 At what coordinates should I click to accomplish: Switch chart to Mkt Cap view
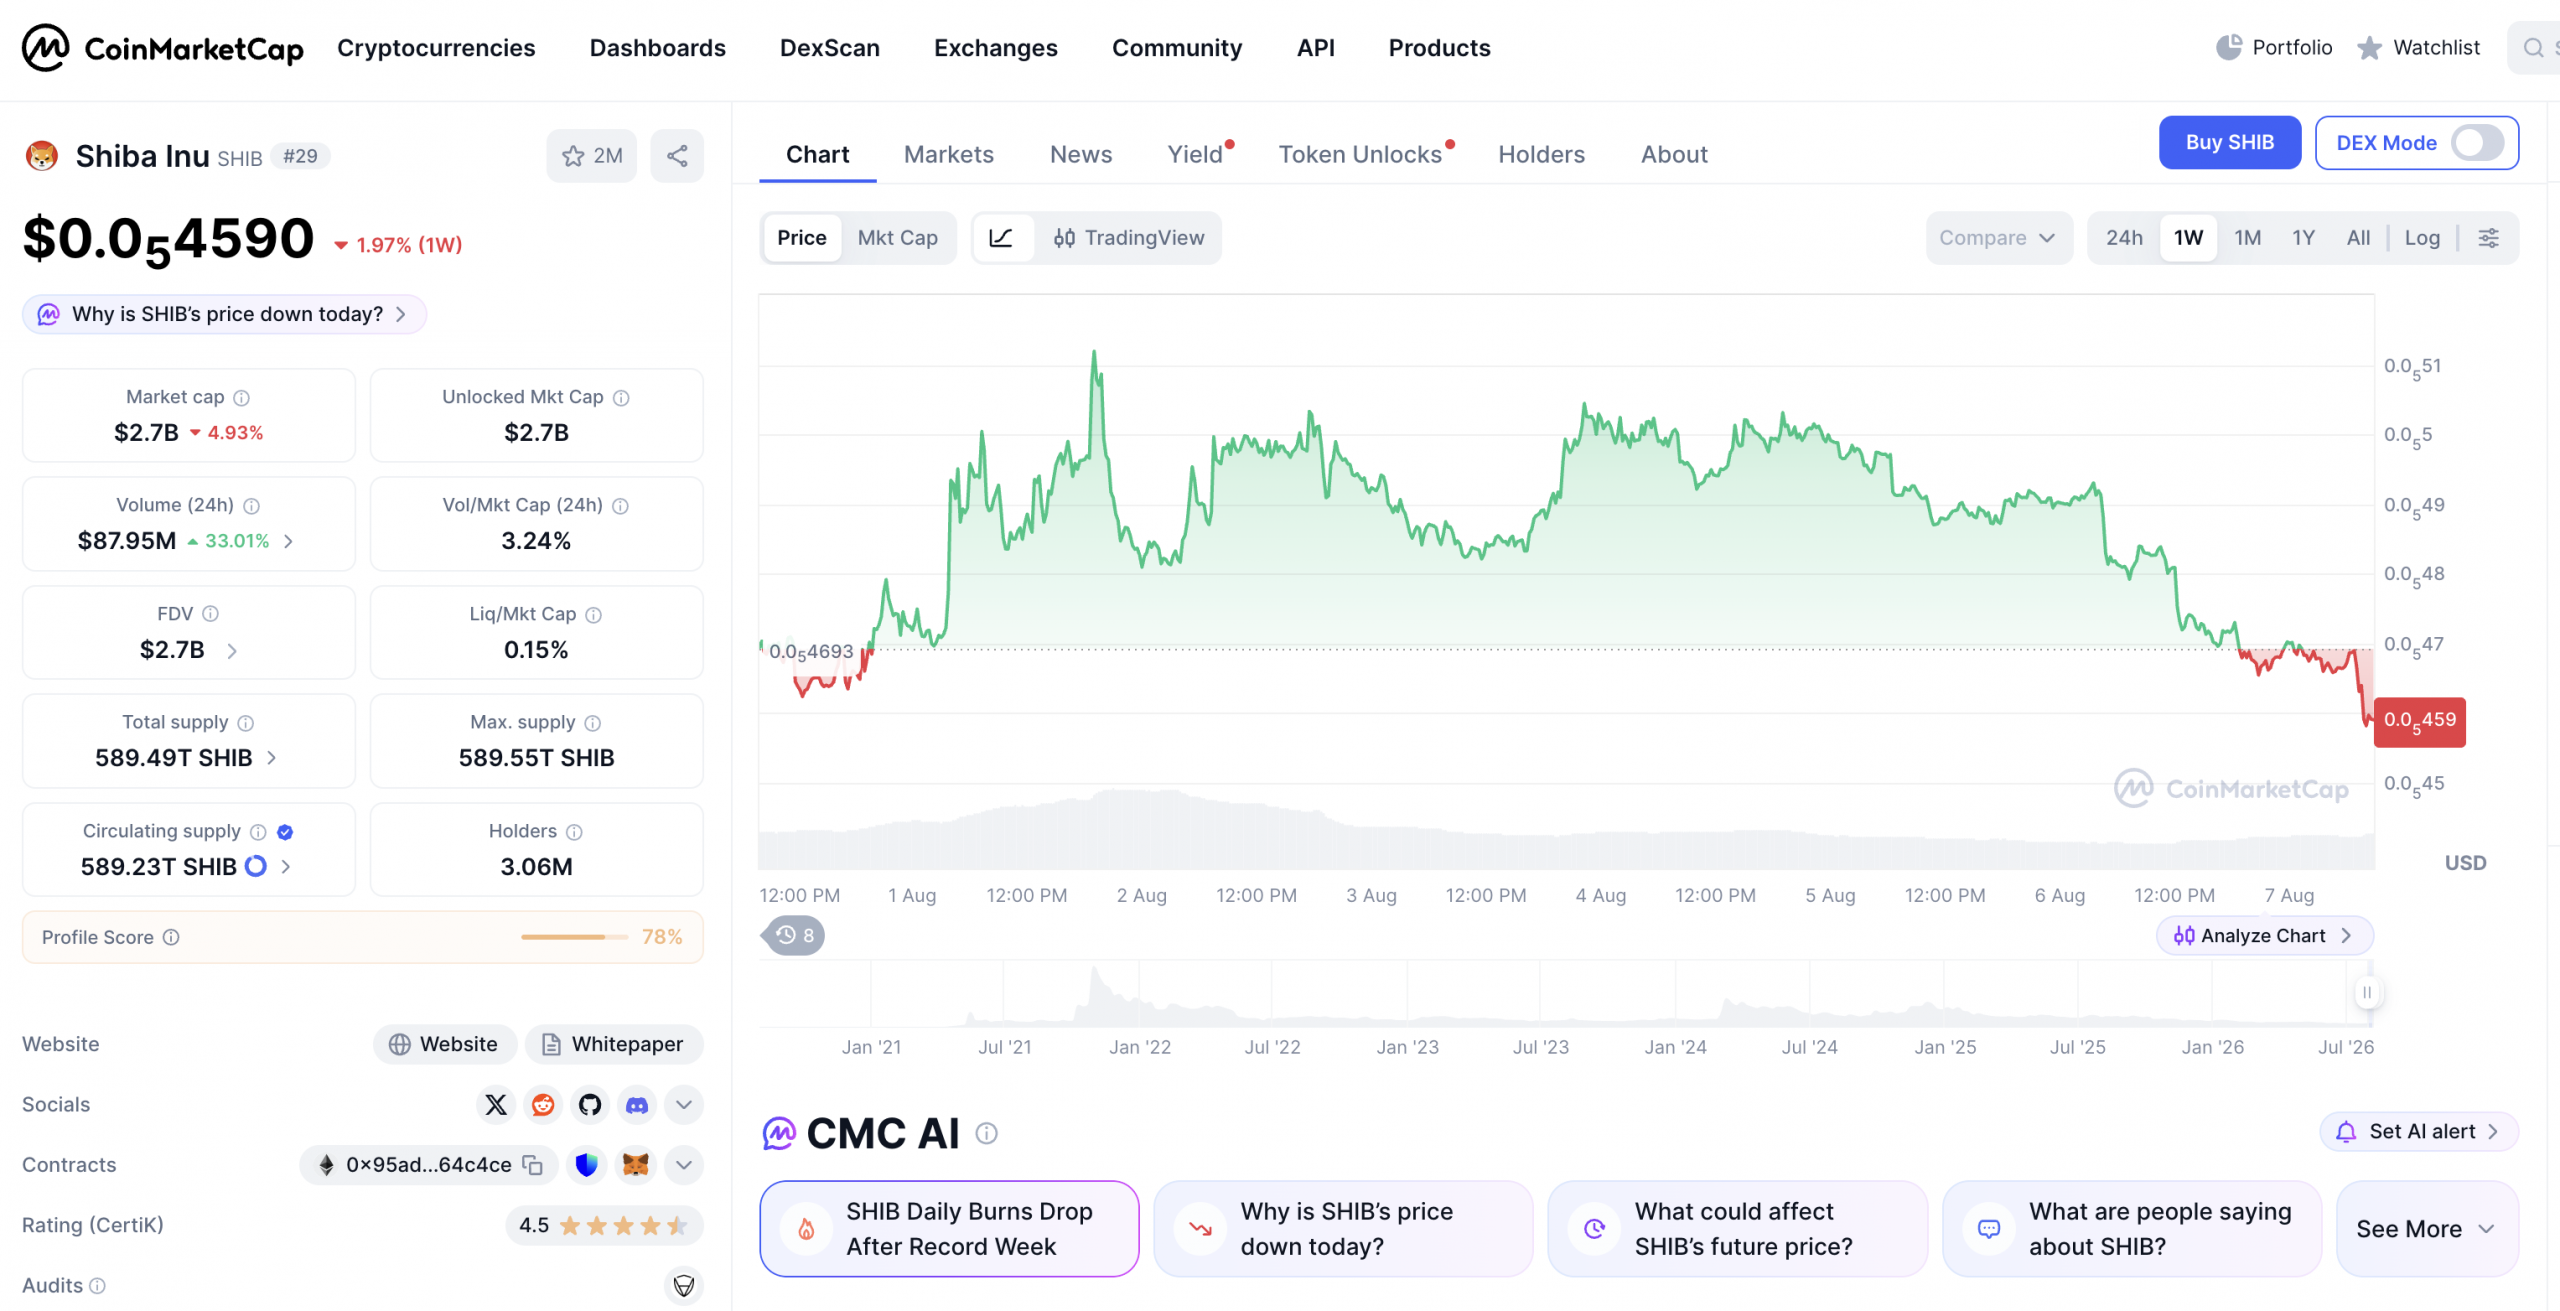897,238
